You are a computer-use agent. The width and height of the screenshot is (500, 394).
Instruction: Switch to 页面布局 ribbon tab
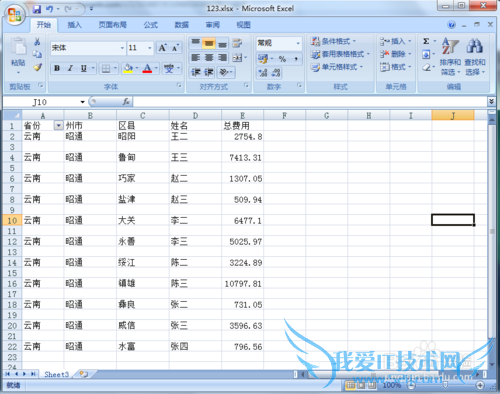pos(112,25)
